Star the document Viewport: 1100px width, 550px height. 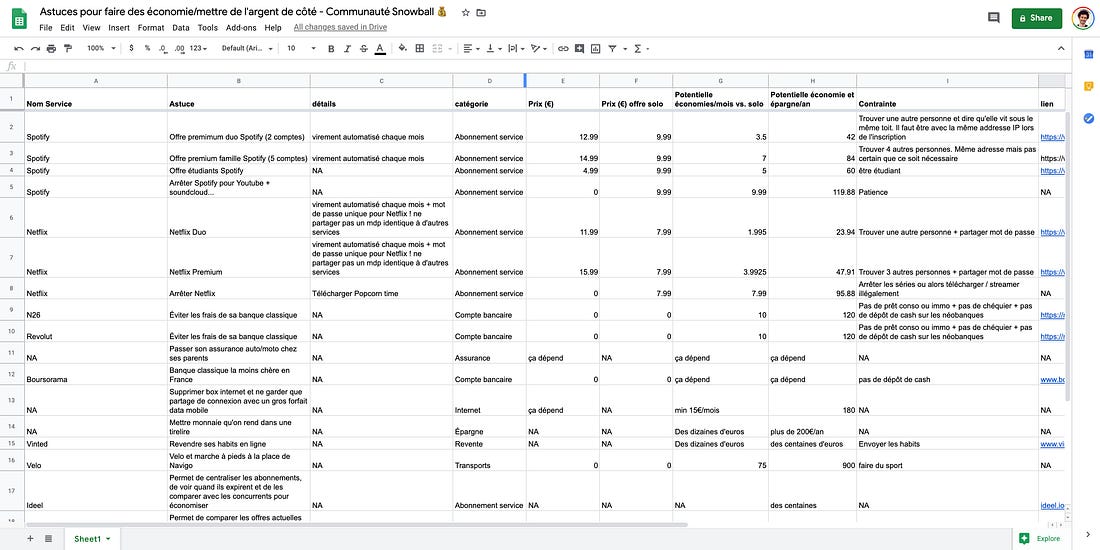click(465, 13)
